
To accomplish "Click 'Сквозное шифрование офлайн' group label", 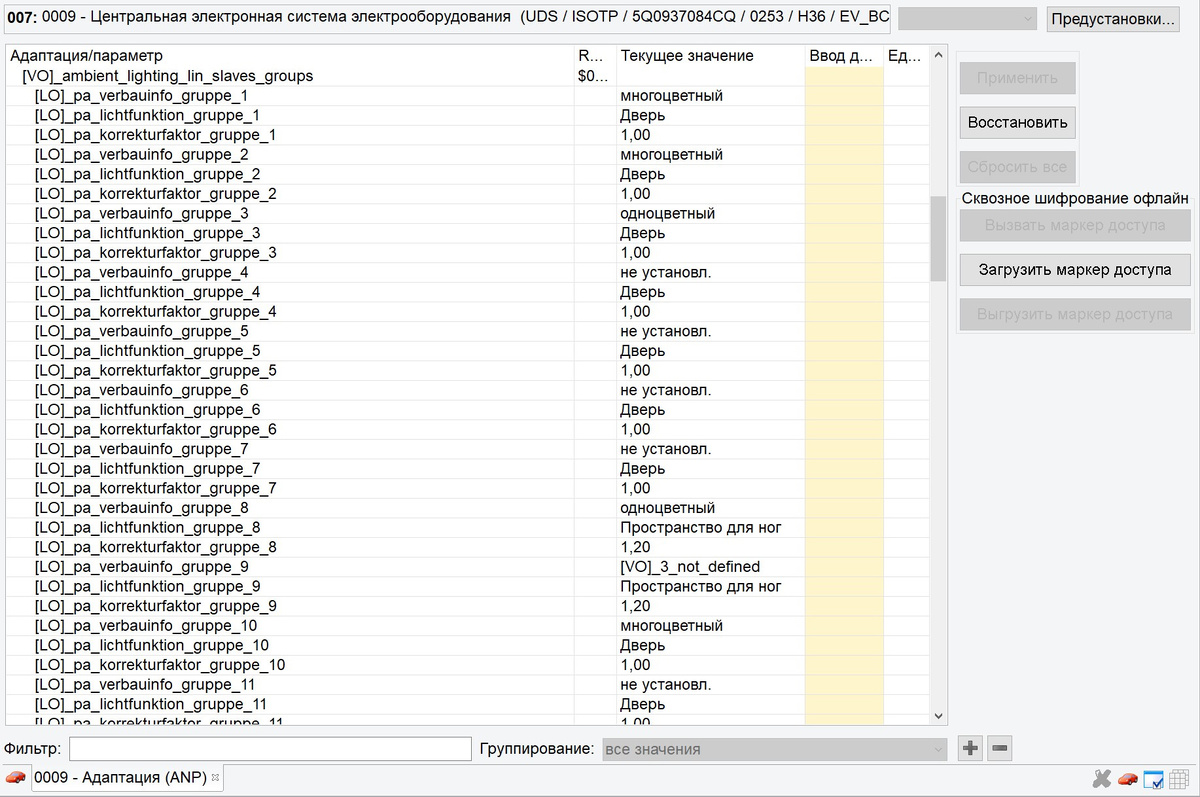I will (x=1075, y=198).
